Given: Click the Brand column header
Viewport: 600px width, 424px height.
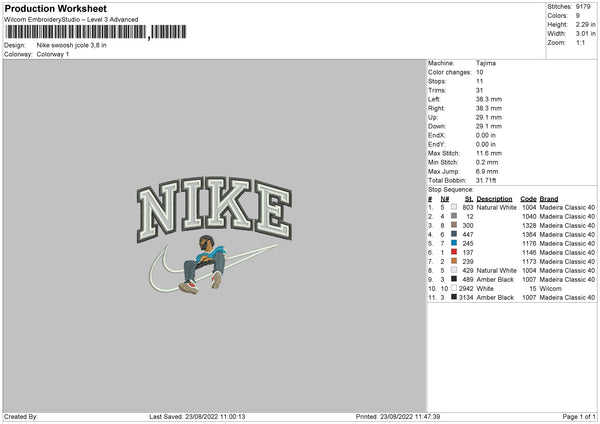Looking at the screenshot, I should (549, 199).
